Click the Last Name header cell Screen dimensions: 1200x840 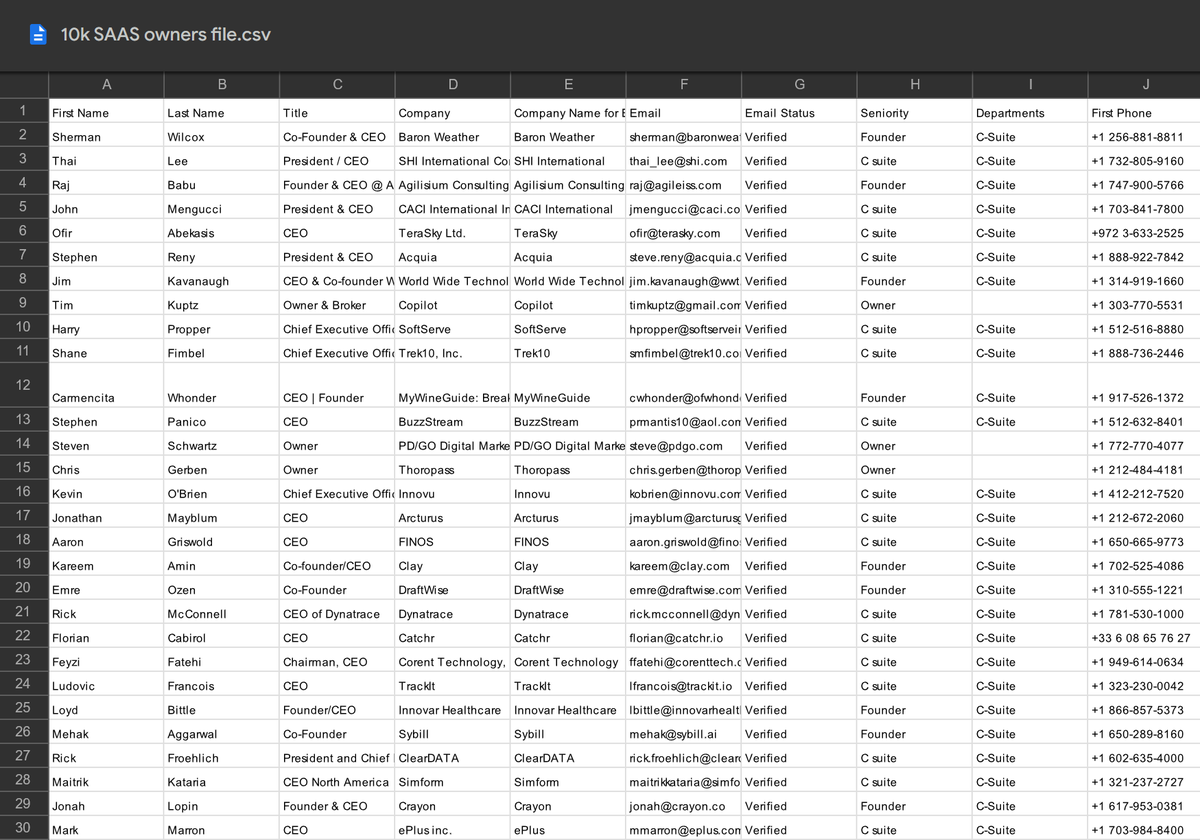[222, 112]
